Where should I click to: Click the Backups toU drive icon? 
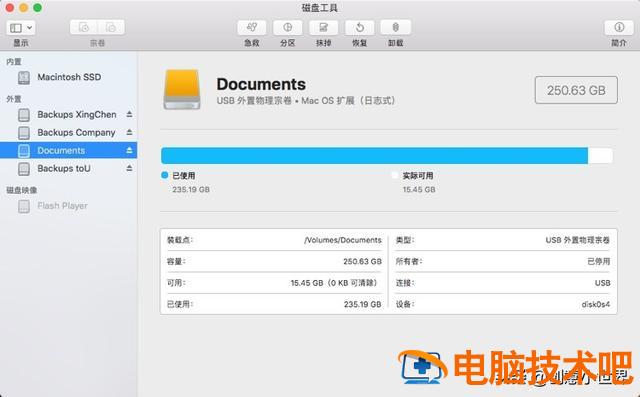[24, 169]
